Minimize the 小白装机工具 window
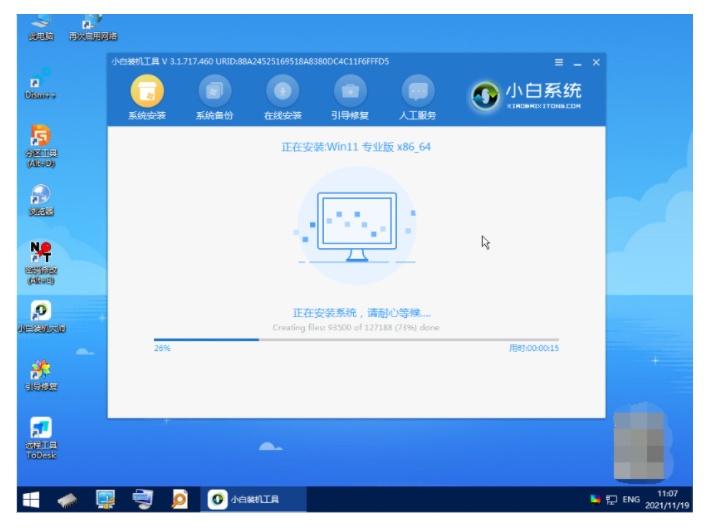 (577, 63)
